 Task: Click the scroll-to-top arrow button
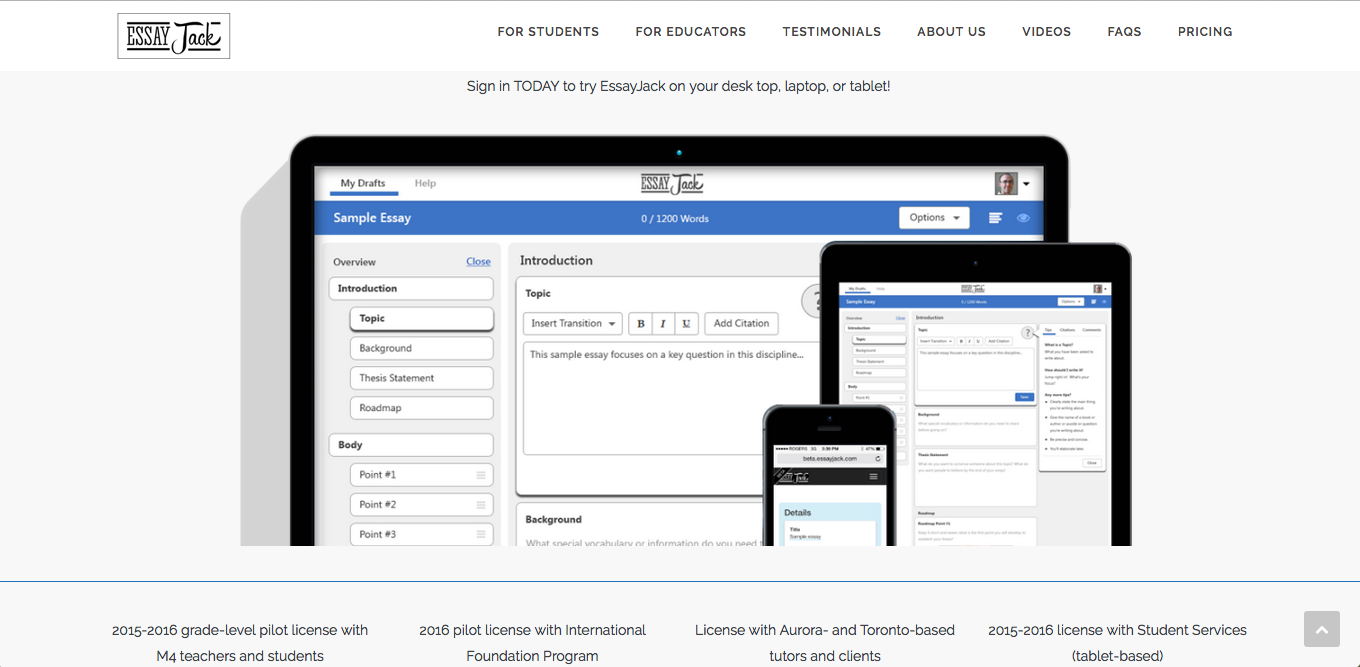point(1321,629)
